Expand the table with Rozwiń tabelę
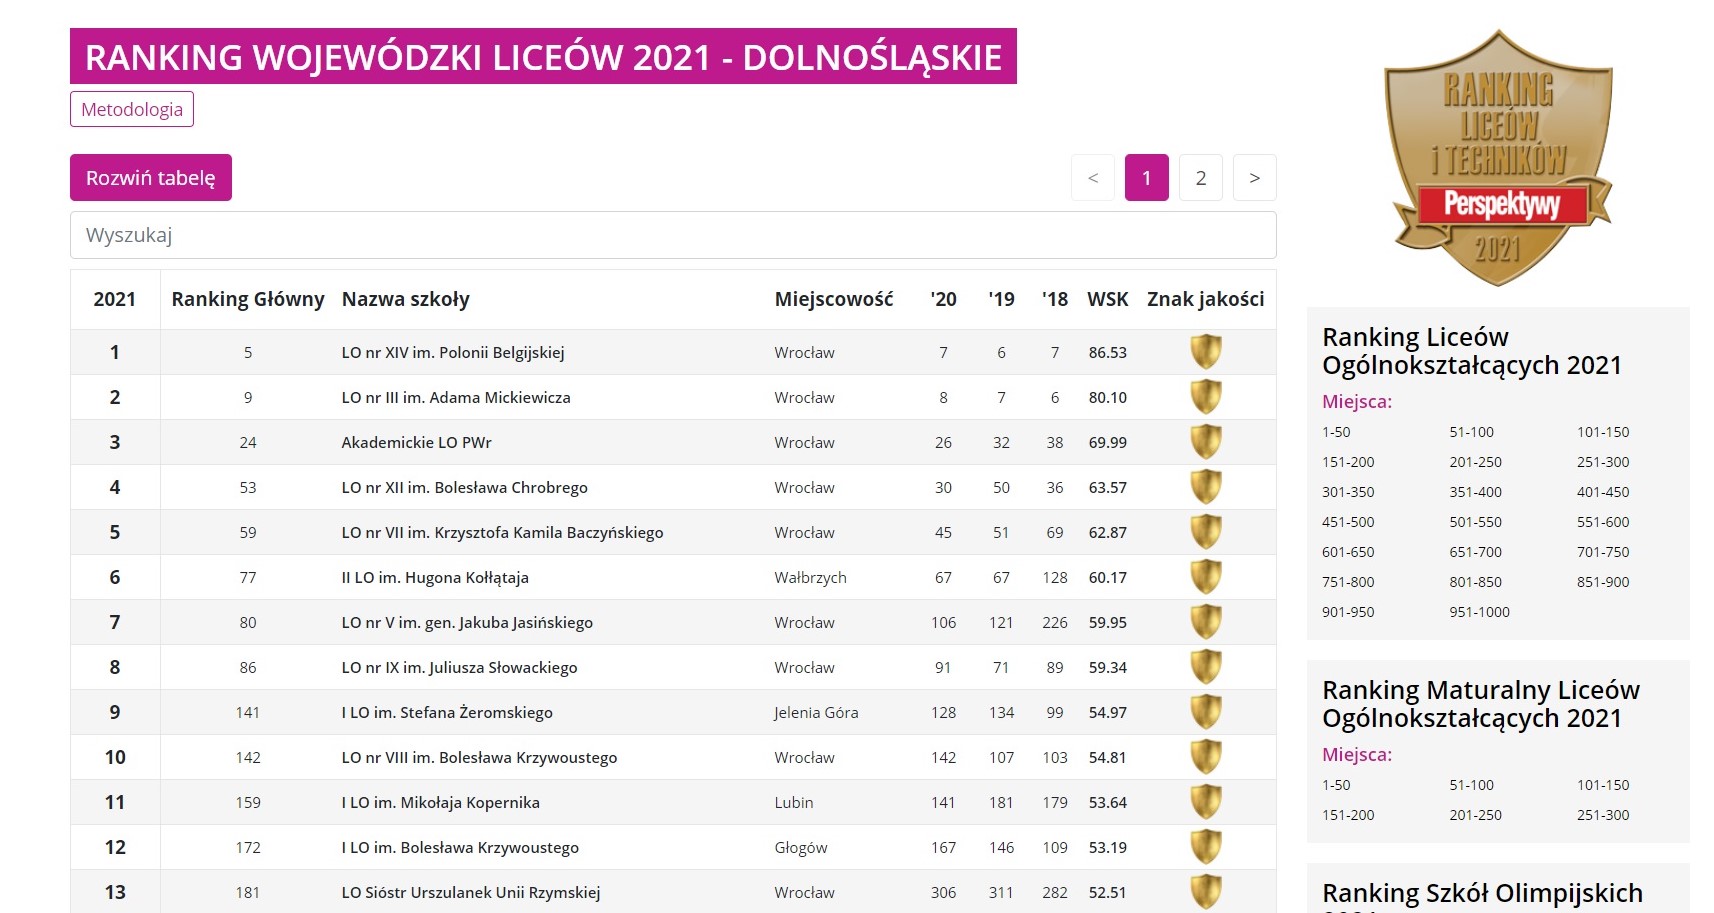Image resolution: width=1714 pixels, height=913 pixels. [150, 177]
